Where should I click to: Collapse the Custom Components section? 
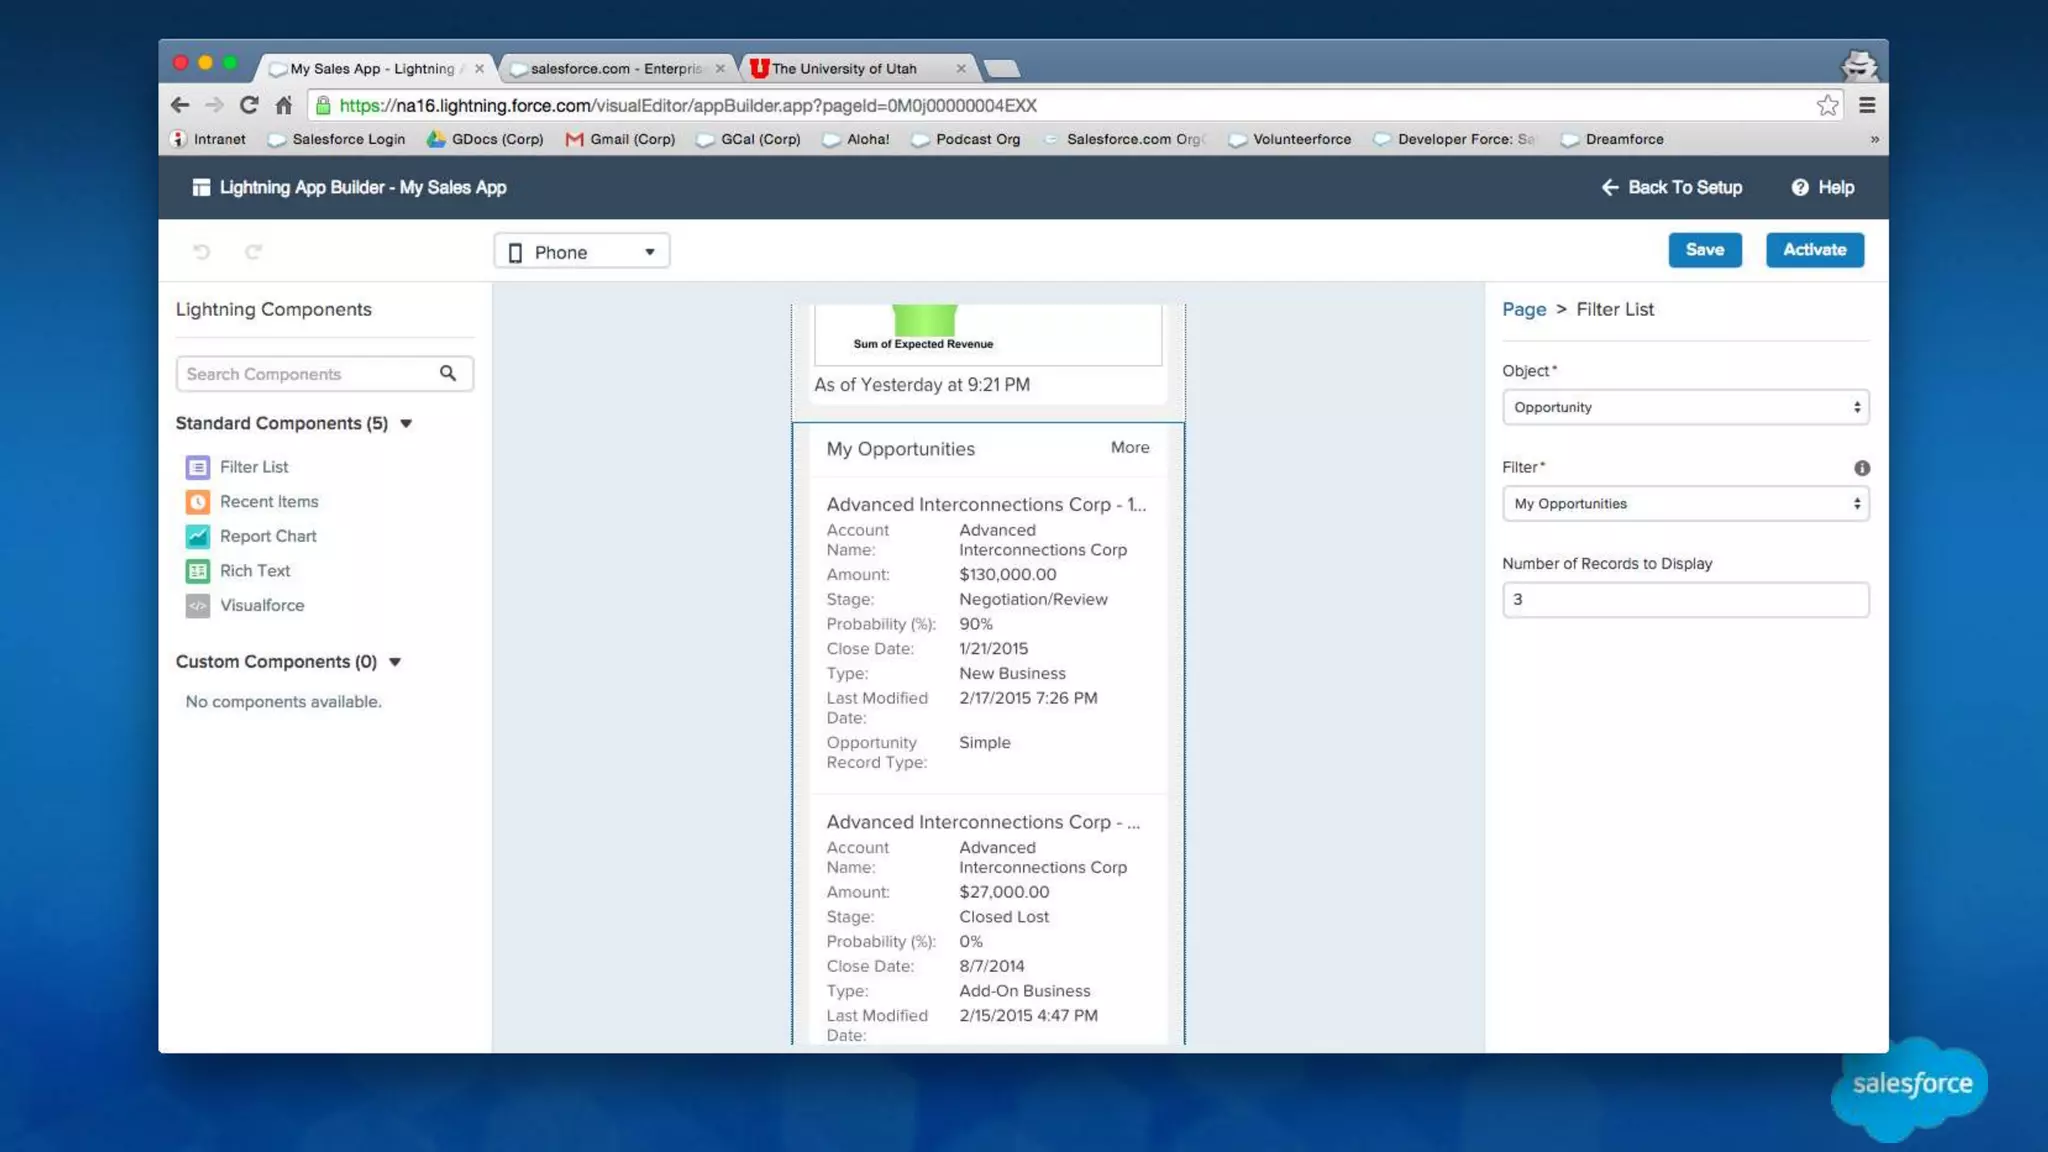coord(395,662)
